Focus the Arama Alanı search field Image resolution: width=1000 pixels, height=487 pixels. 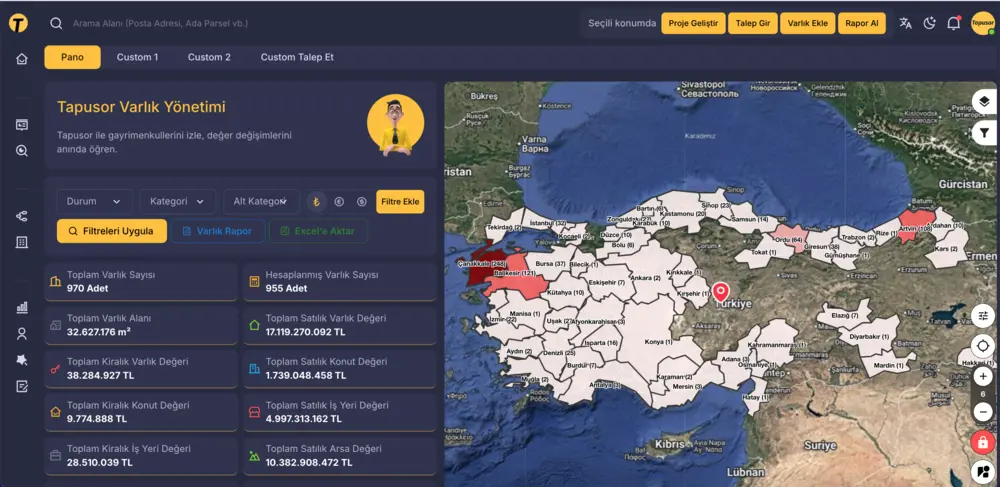point(160,24)
